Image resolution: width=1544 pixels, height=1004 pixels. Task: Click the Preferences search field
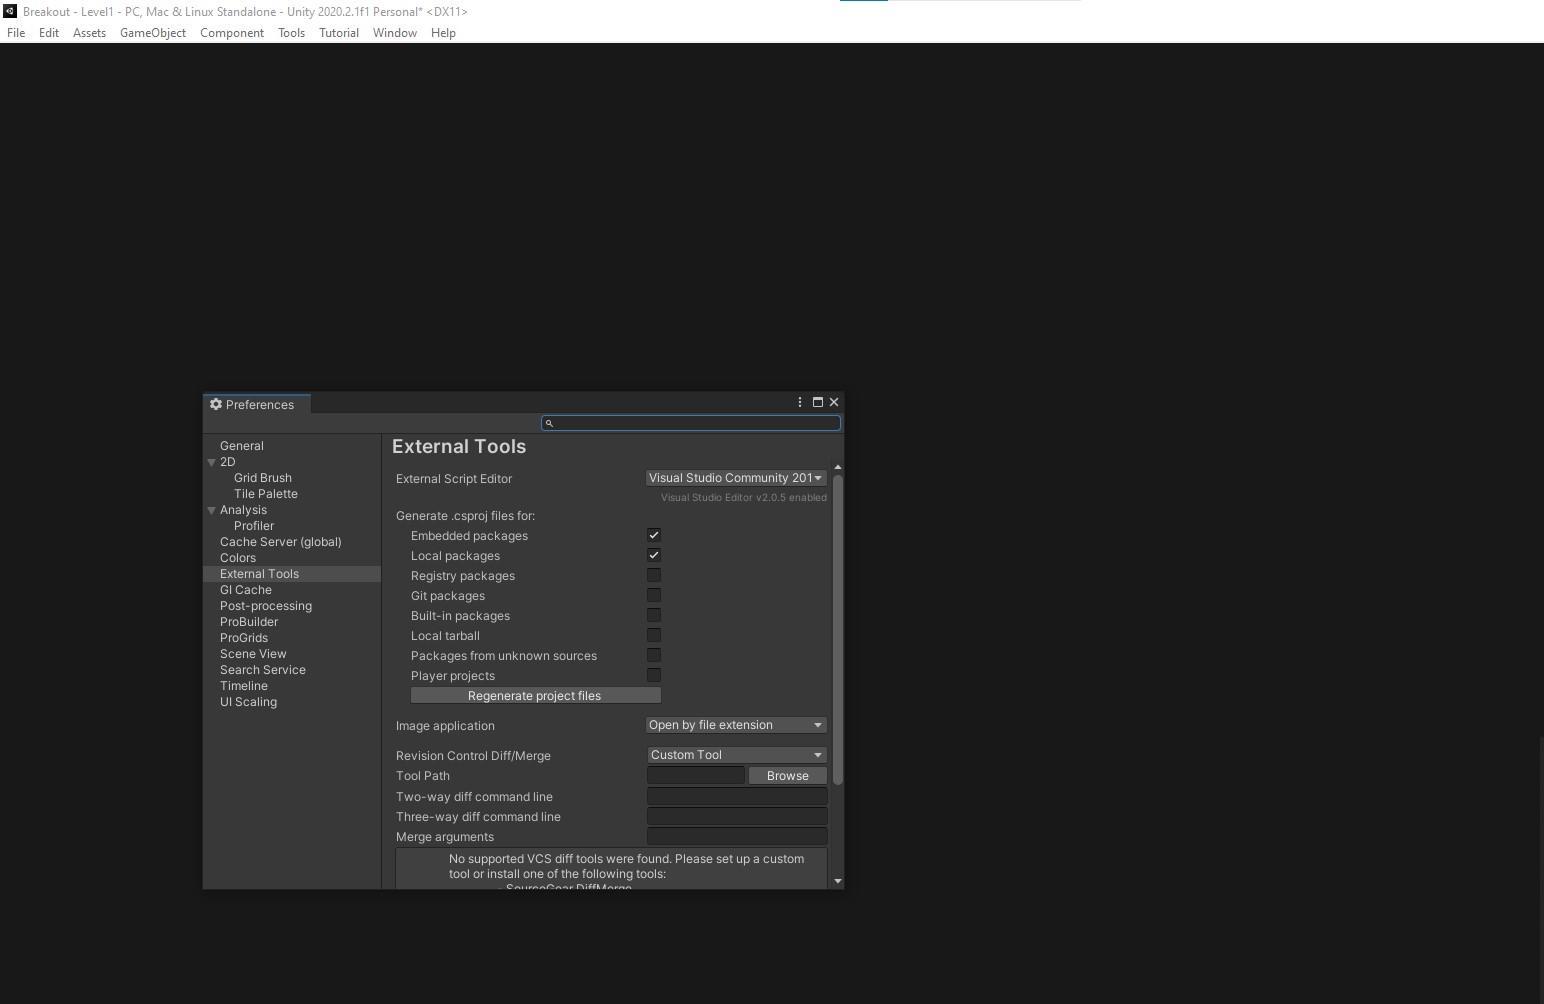(x=691, y=423)
